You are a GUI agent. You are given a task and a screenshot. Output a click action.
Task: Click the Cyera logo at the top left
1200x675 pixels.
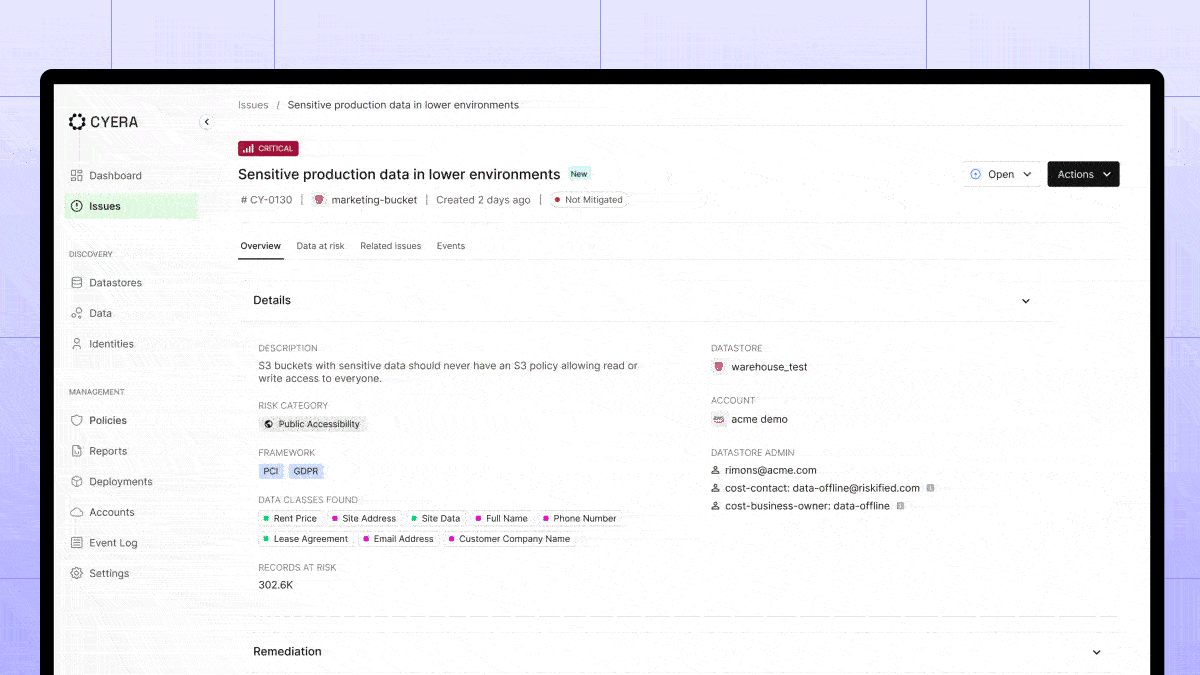[106, 121]
